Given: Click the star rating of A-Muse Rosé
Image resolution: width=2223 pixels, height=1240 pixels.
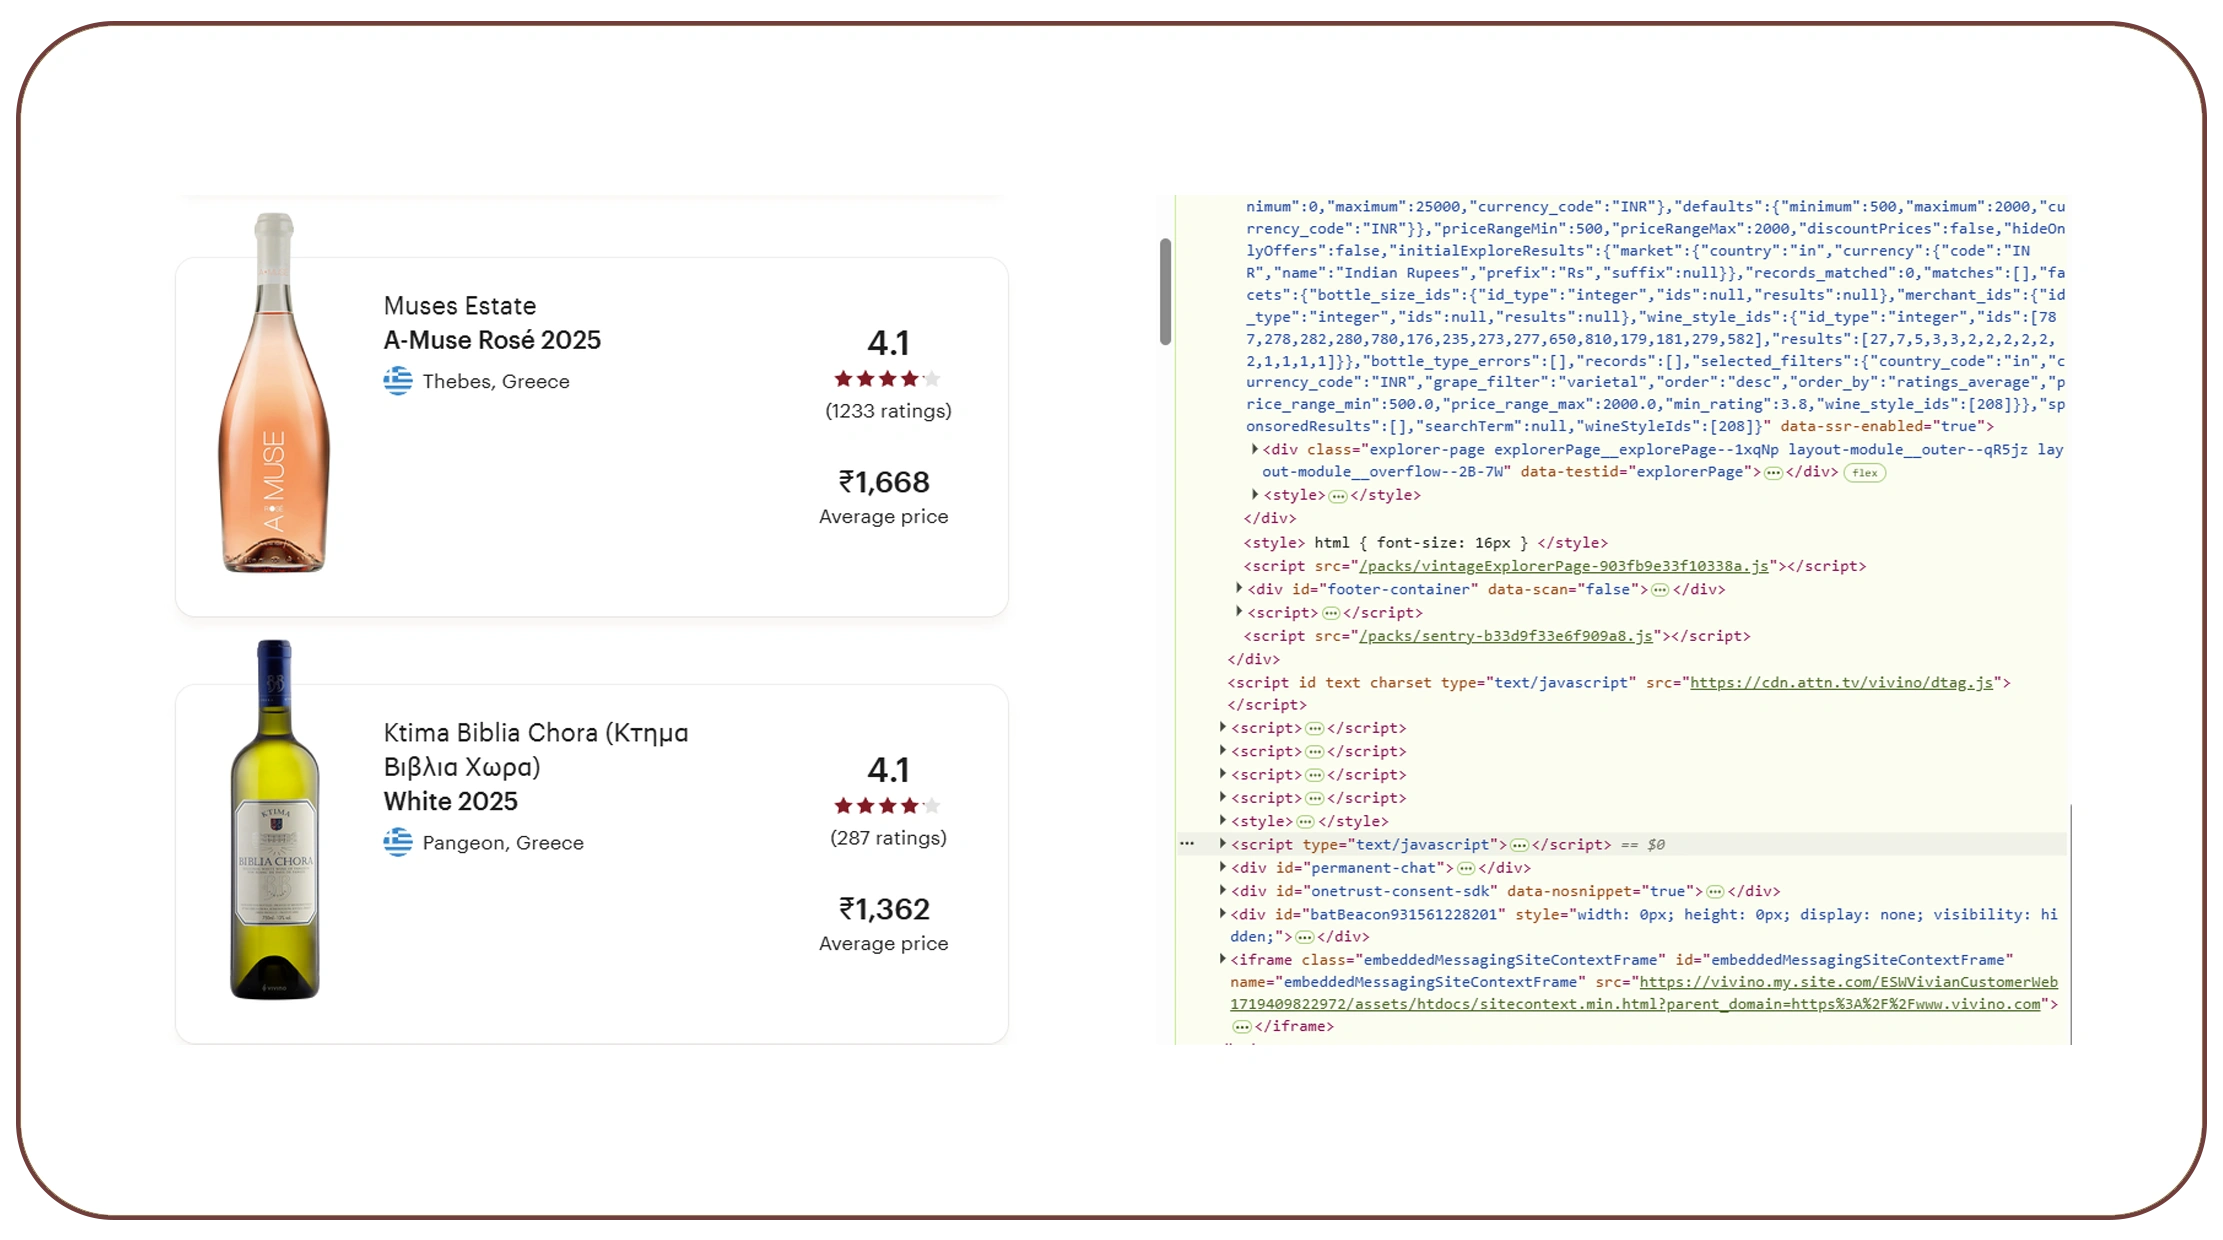Looking at the screenshot, I should (x=888, y=379).
